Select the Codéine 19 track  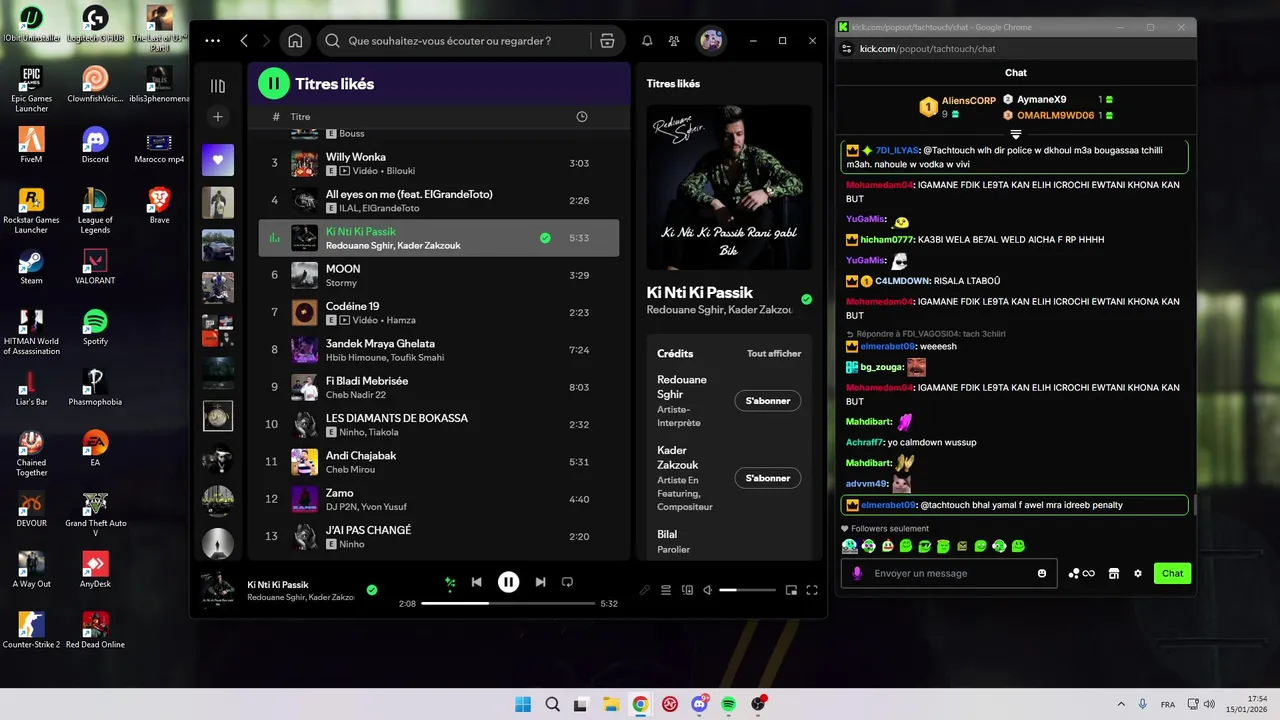pyautogui.click(x=439, y=313)
